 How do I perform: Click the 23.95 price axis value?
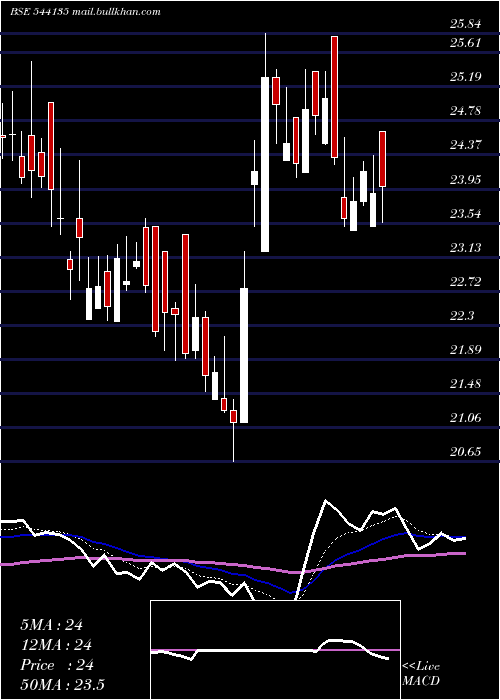[466, 179]
